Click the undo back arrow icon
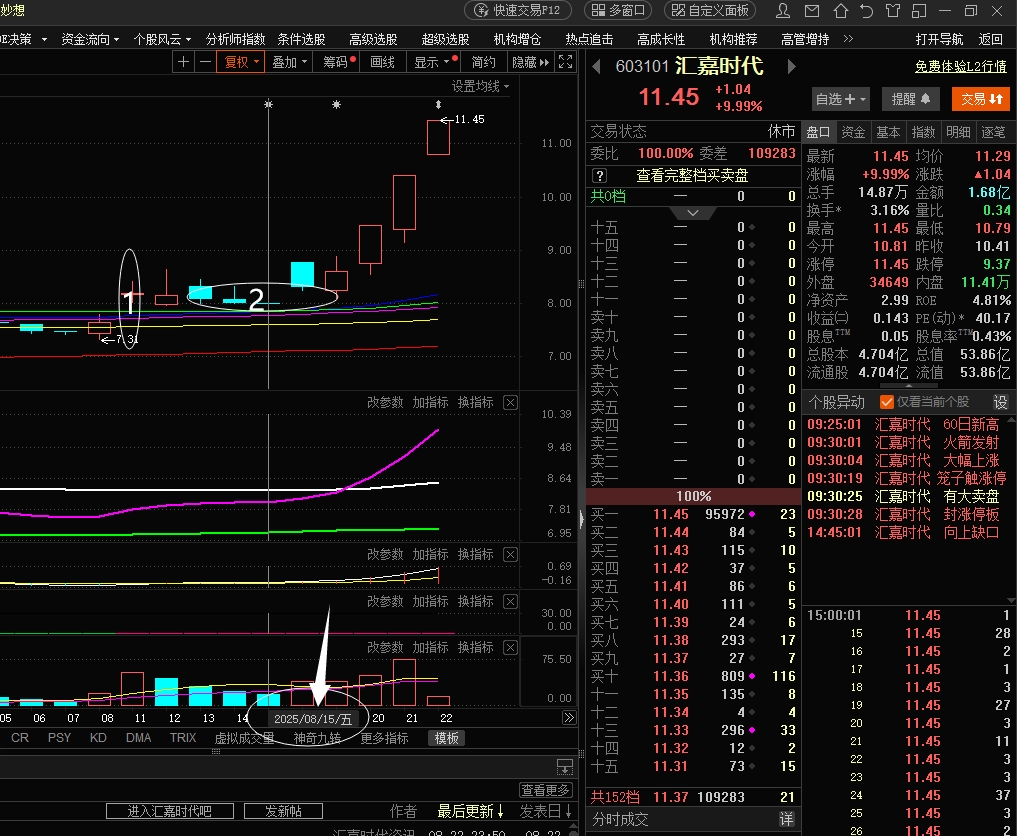 click(x=867, y=10)
